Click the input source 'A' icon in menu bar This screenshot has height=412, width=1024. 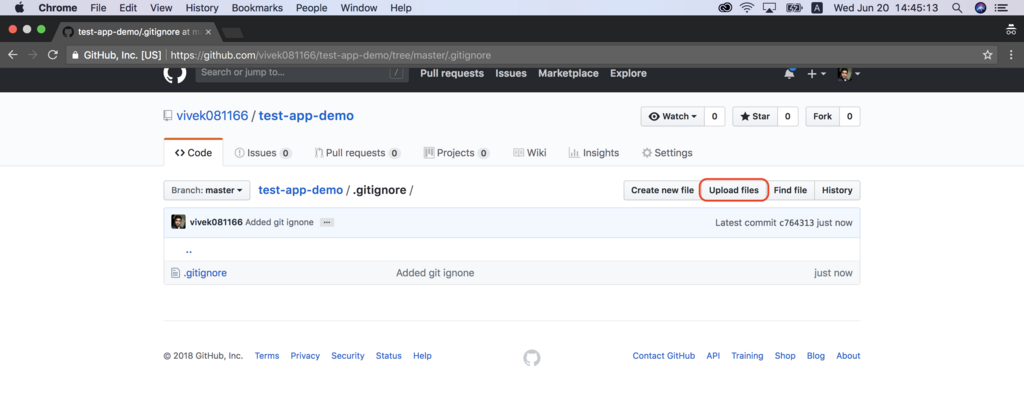[816, 8]
